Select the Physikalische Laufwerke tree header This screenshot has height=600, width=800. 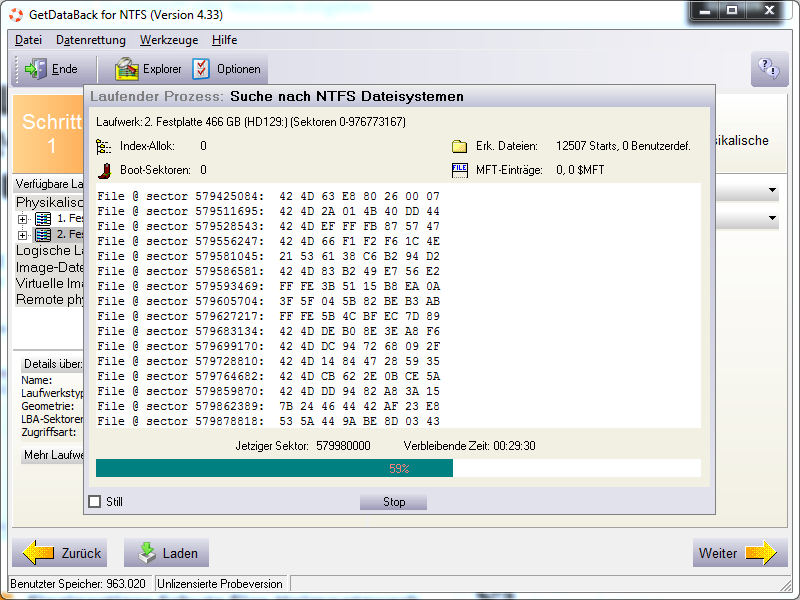49,203
